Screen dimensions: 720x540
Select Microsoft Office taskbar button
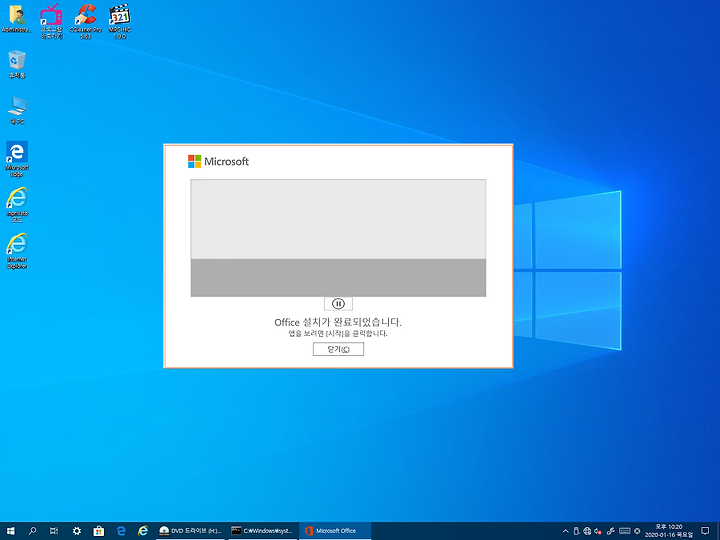point(334,531)
